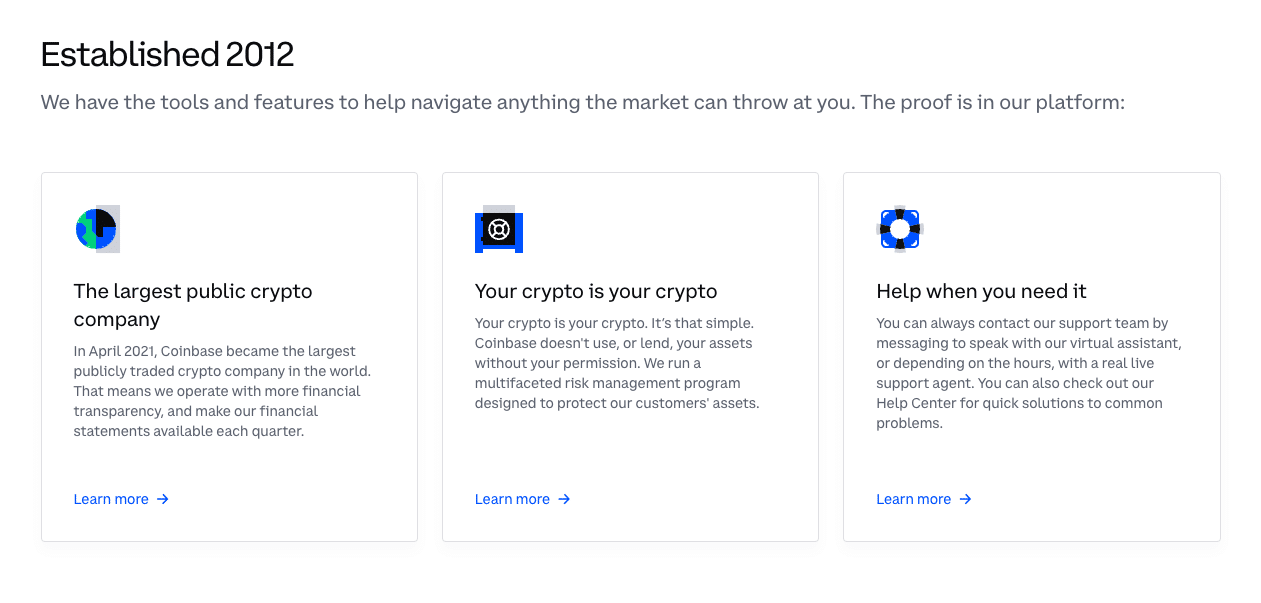The width and height of the screenshot is (1261, 603).
Task: Click the lifebuoy support icon
Action: (900, 229)
